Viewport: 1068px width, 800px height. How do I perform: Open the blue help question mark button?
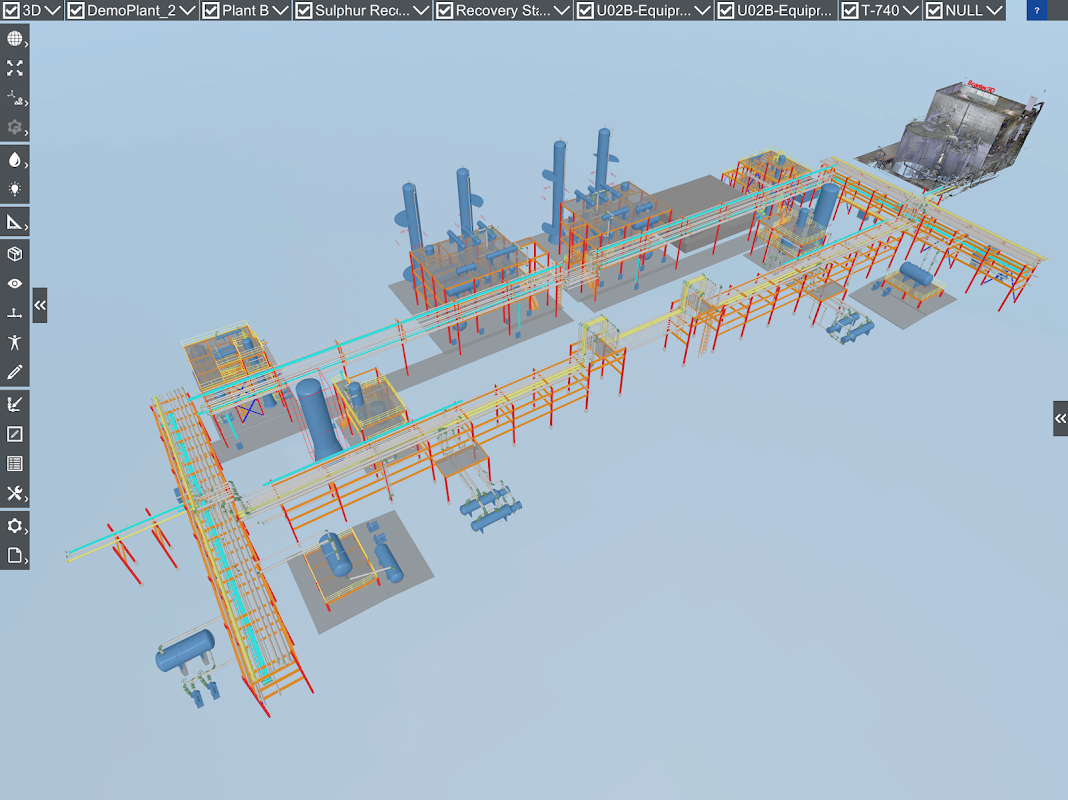pos(1037,10)
